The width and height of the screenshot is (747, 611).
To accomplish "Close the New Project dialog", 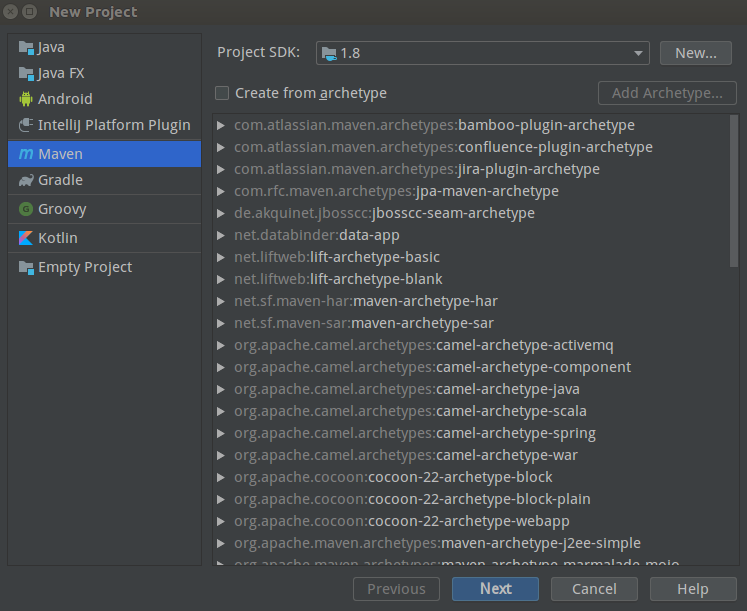I will click(x=10, y=11).
